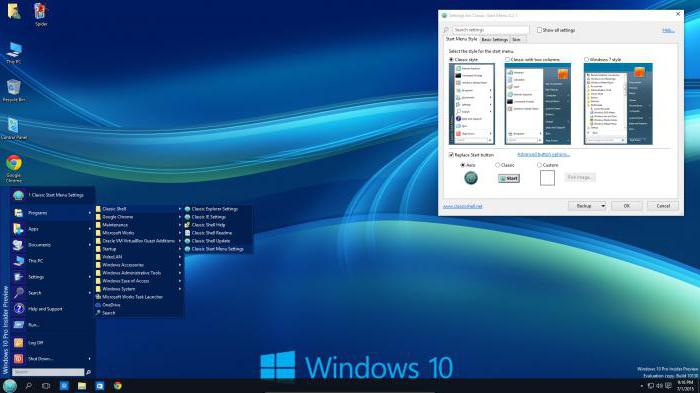700x393 pixels.
Task: Open the Windows Administrative Tools folder
Action: coord(139,273)
